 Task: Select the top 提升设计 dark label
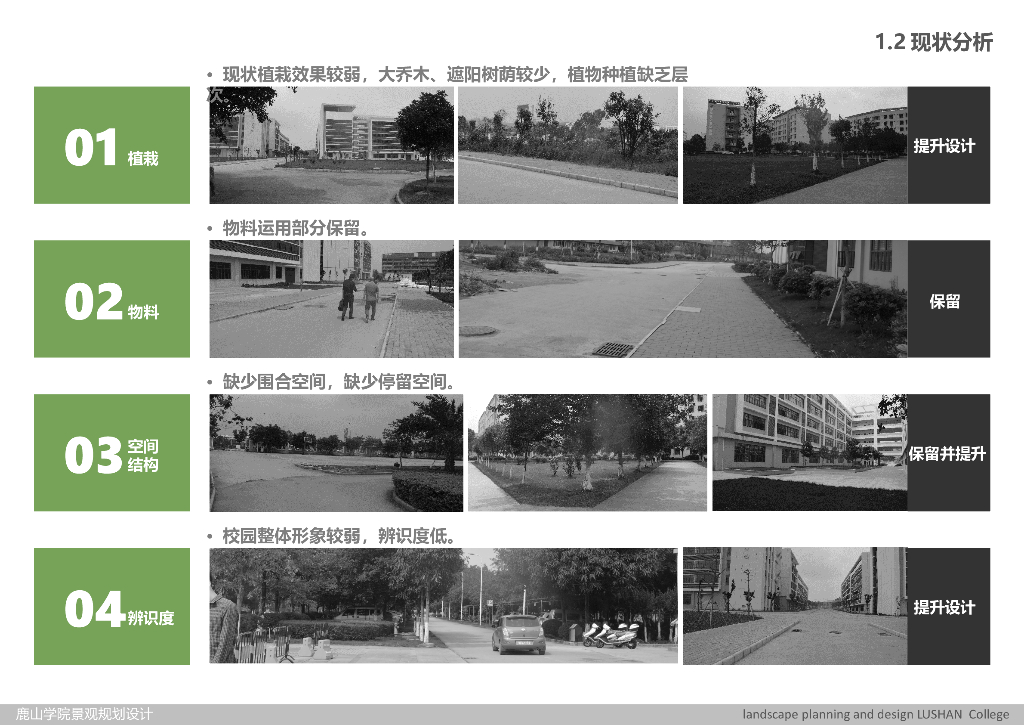pos(948,145)
